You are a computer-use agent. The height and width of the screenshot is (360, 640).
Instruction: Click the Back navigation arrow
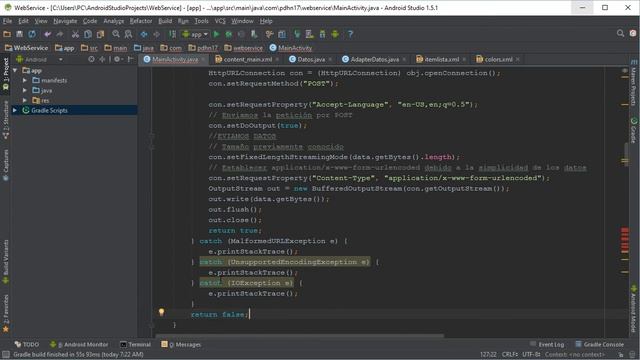point(144,34)
